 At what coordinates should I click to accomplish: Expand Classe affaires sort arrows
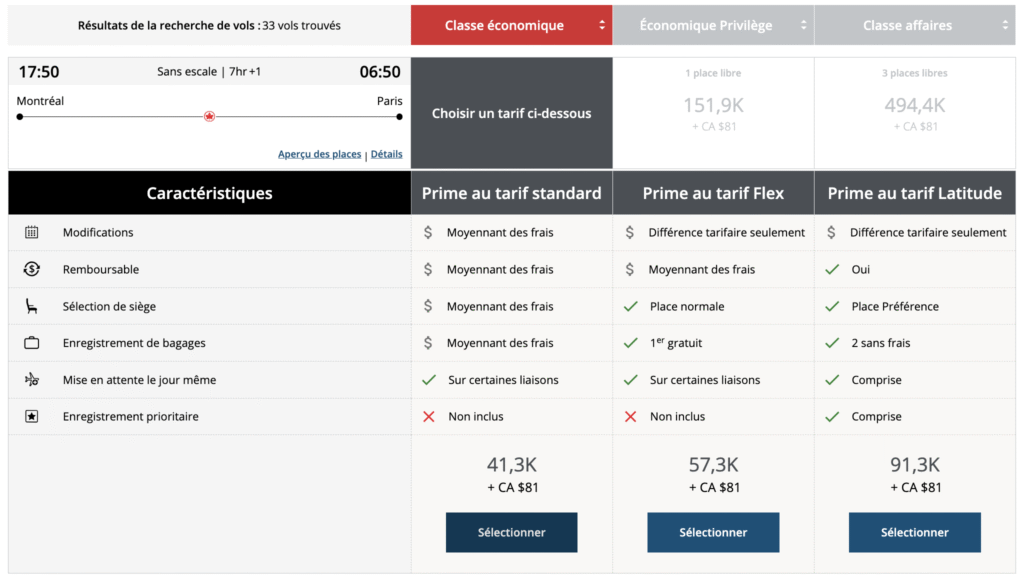coord(1005,25)
